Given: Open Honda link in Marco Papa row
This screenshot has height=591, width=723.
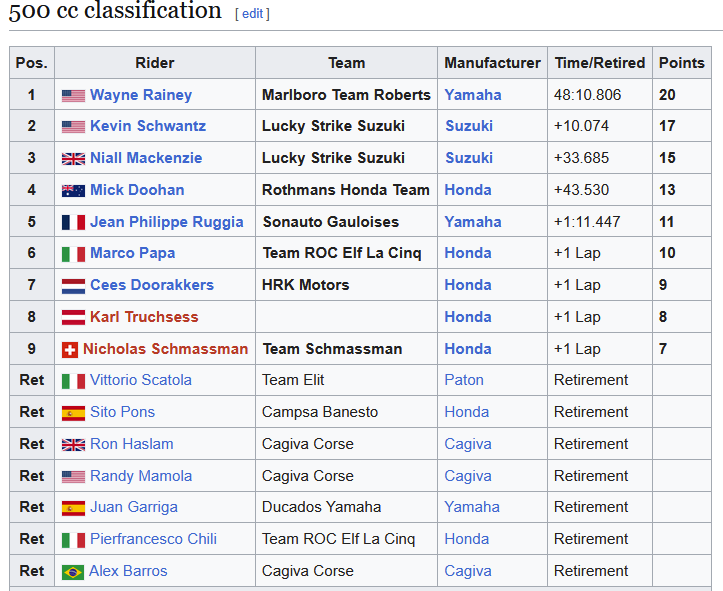Looking at the screenshot, I should (468, 253).
